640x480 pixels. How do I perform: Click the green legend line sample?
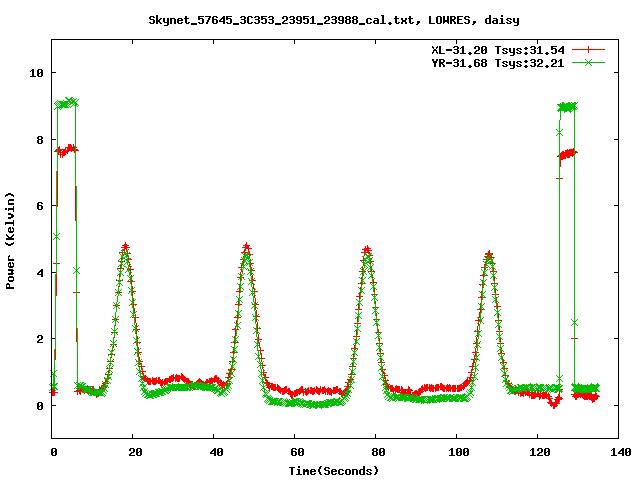click(x=588, y=62)
